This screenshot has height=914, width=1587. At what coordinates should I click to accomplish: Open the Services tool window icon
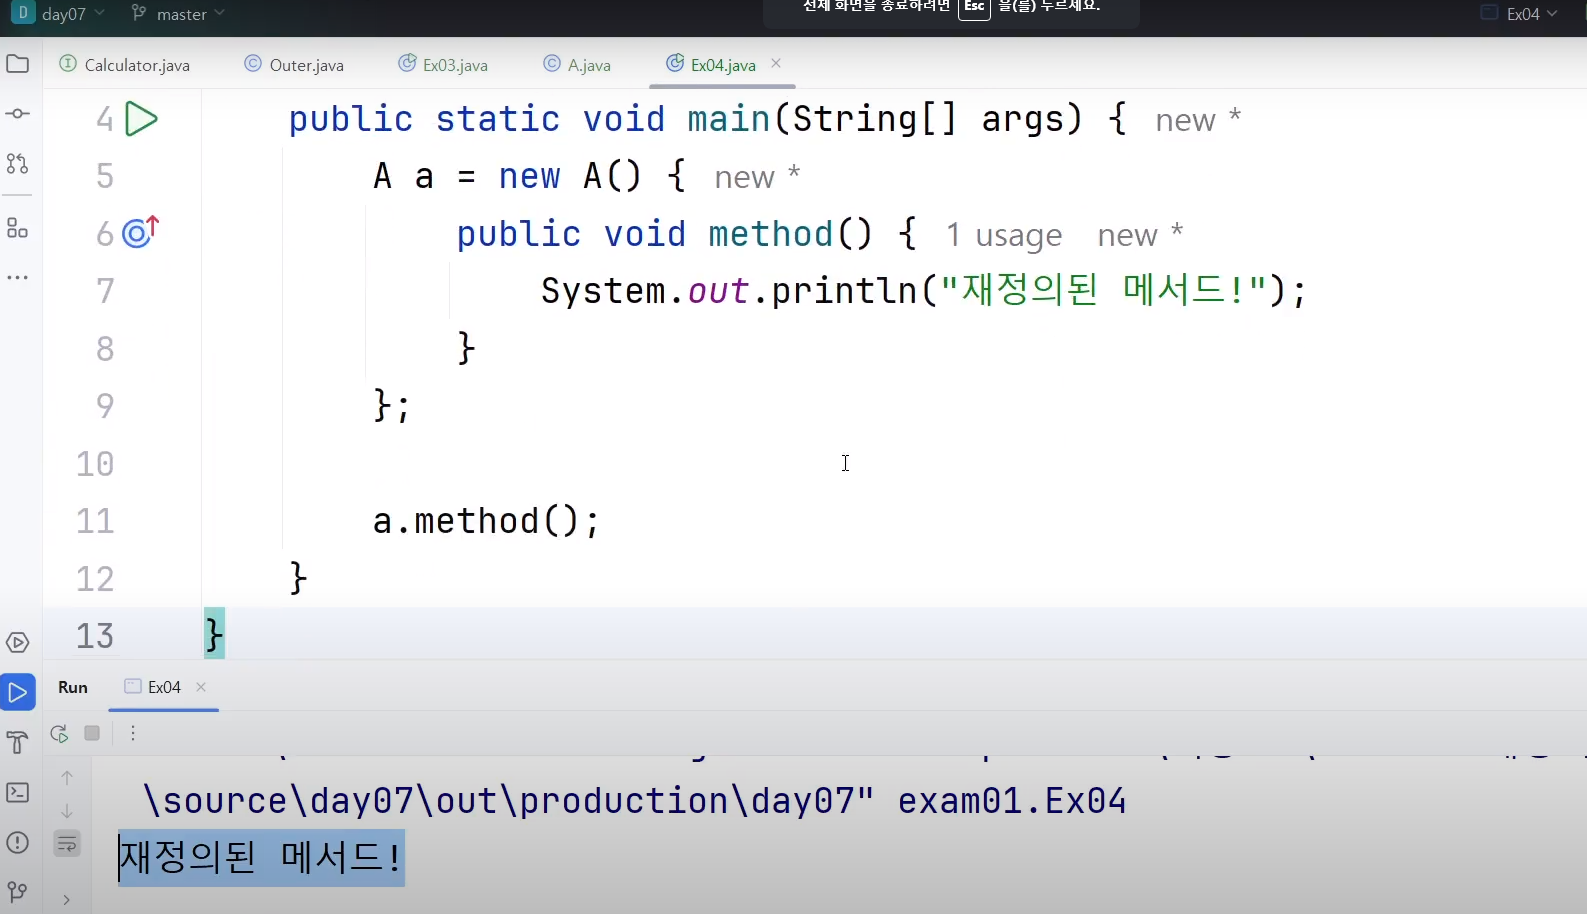coord(17,642)
